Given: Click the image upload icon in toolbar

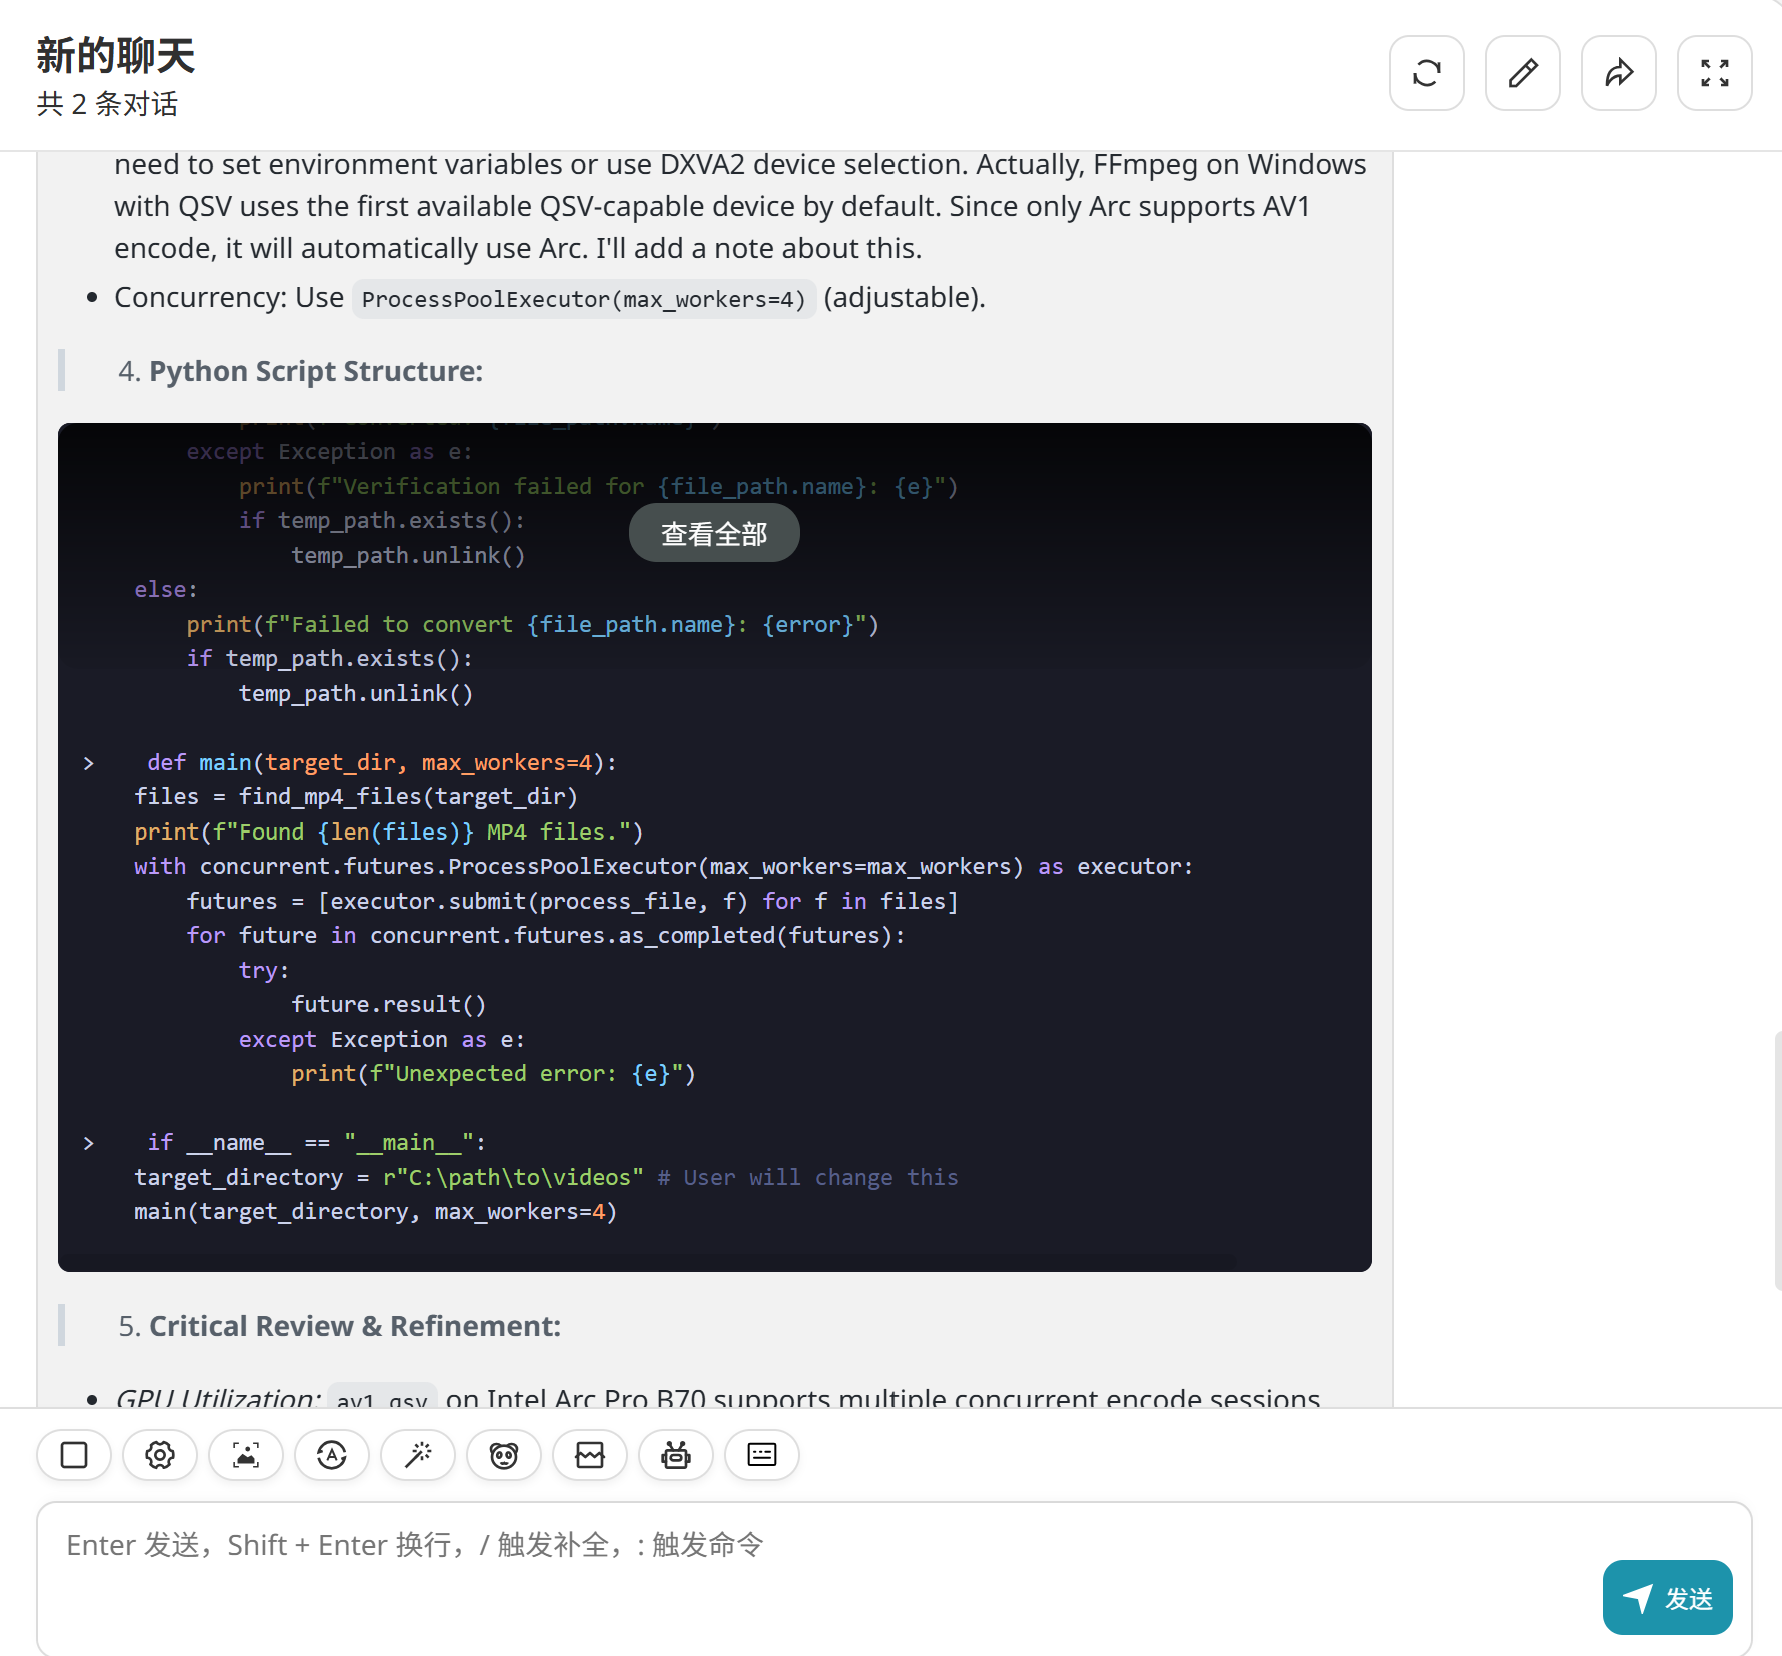Looking at the screenshot, I should coord(246,1455).
